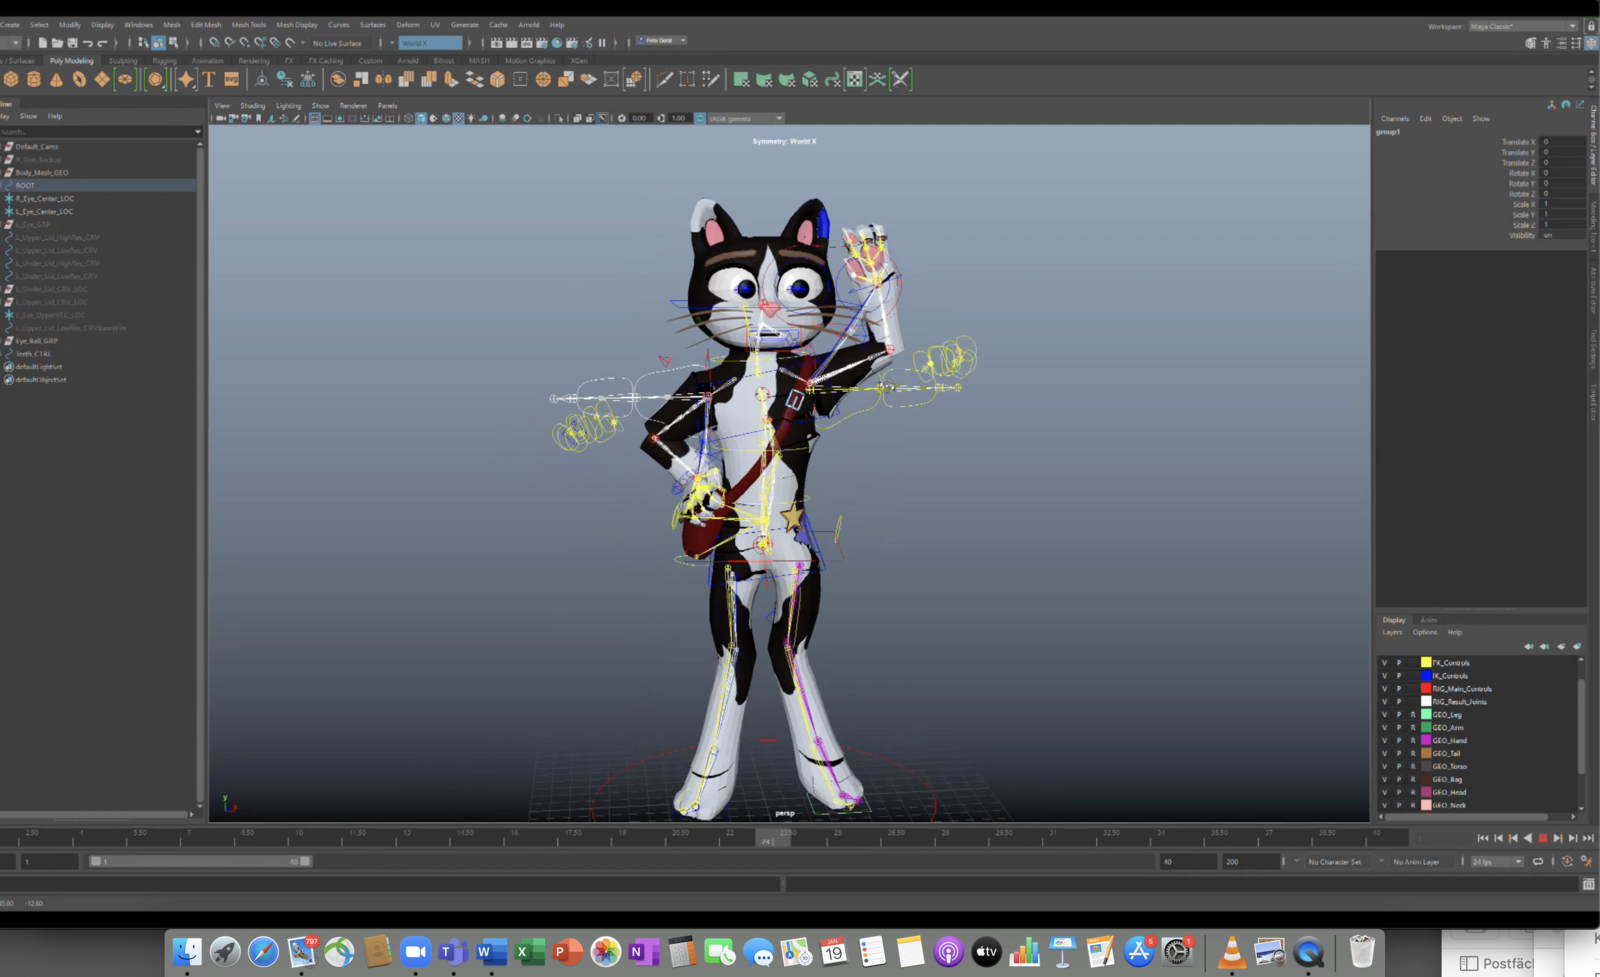Click the Pause Viewport icon in status line
Image resolution: width=1600 pixels, height=977 pixels.
(602, 42)
